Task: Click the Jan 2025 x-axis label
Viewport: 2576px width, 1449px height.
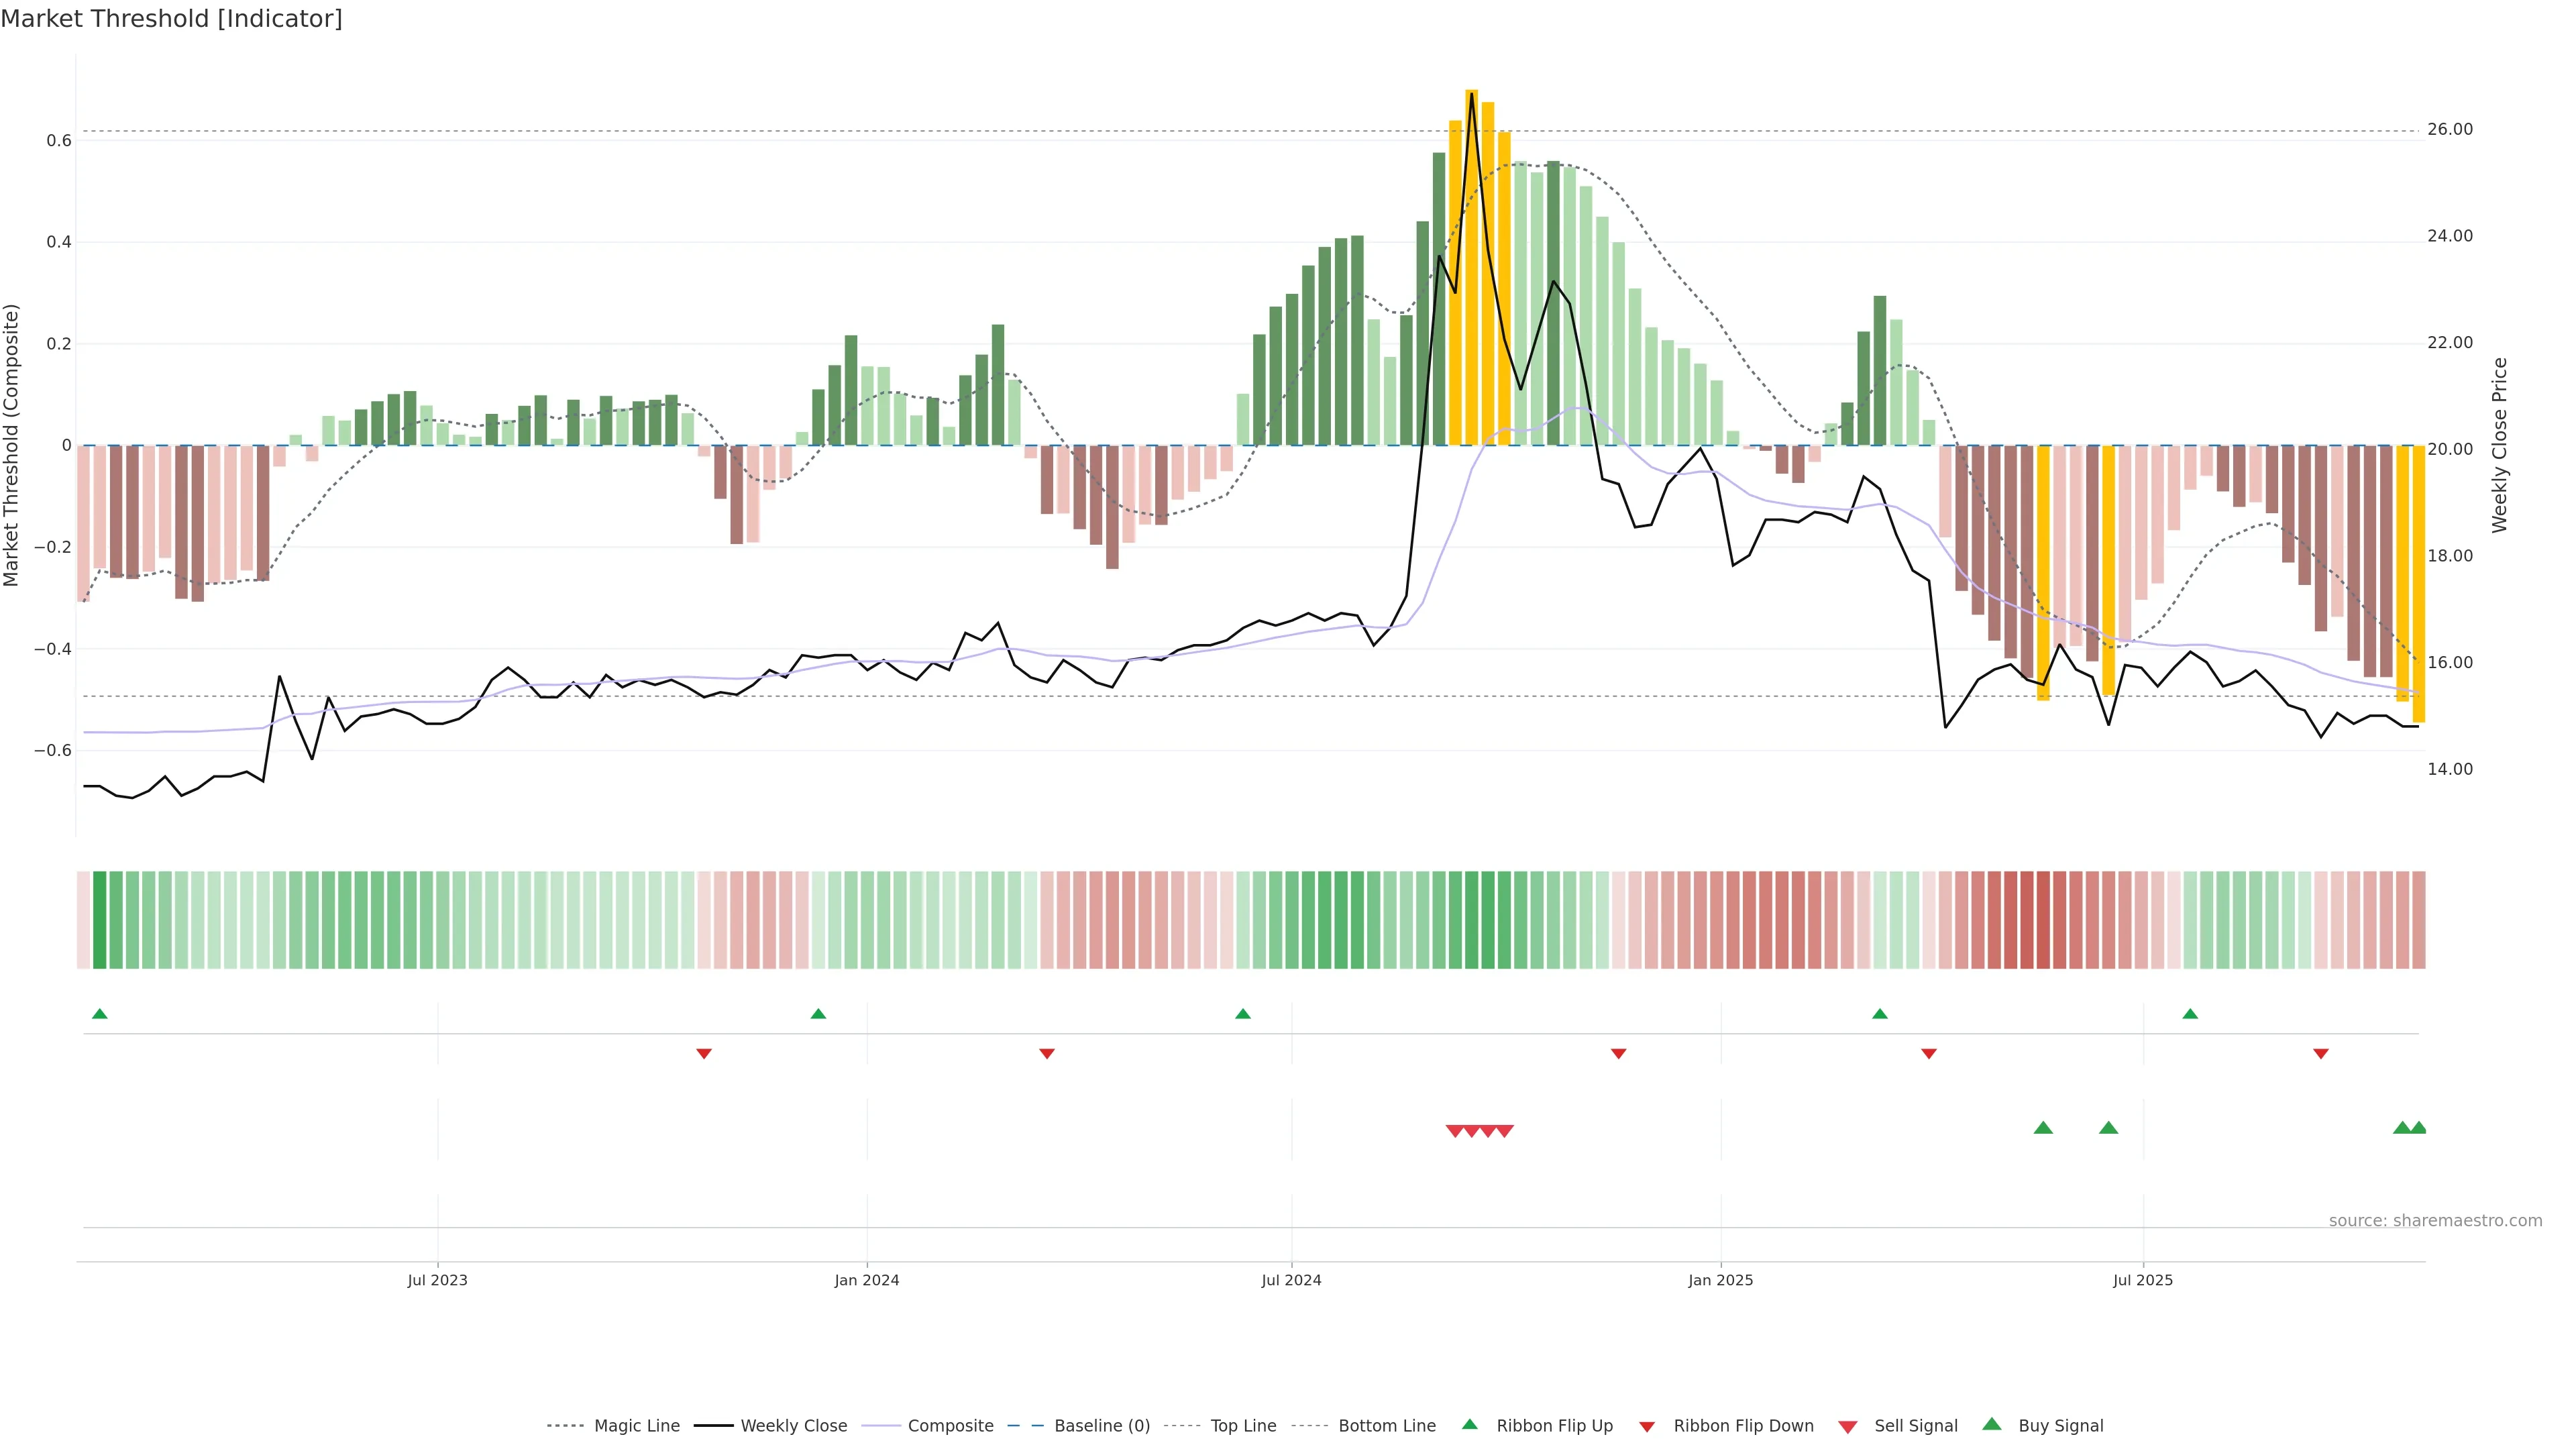Action: (x=1720, y=1280)
